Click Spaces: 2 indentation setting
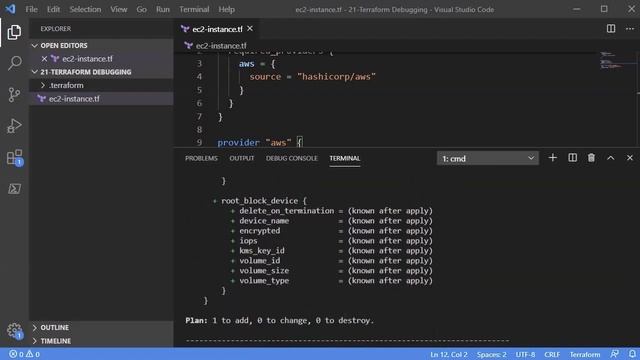640x360 pixels. [x=491, y=354]
